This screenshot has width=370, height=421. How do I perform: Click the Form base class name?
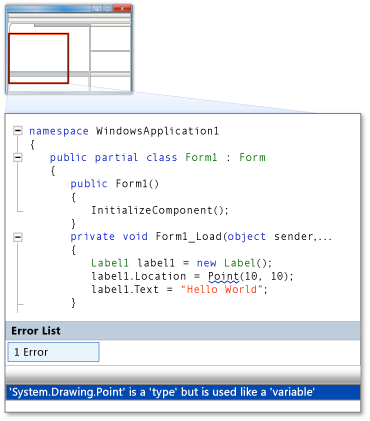coord(252,157)
